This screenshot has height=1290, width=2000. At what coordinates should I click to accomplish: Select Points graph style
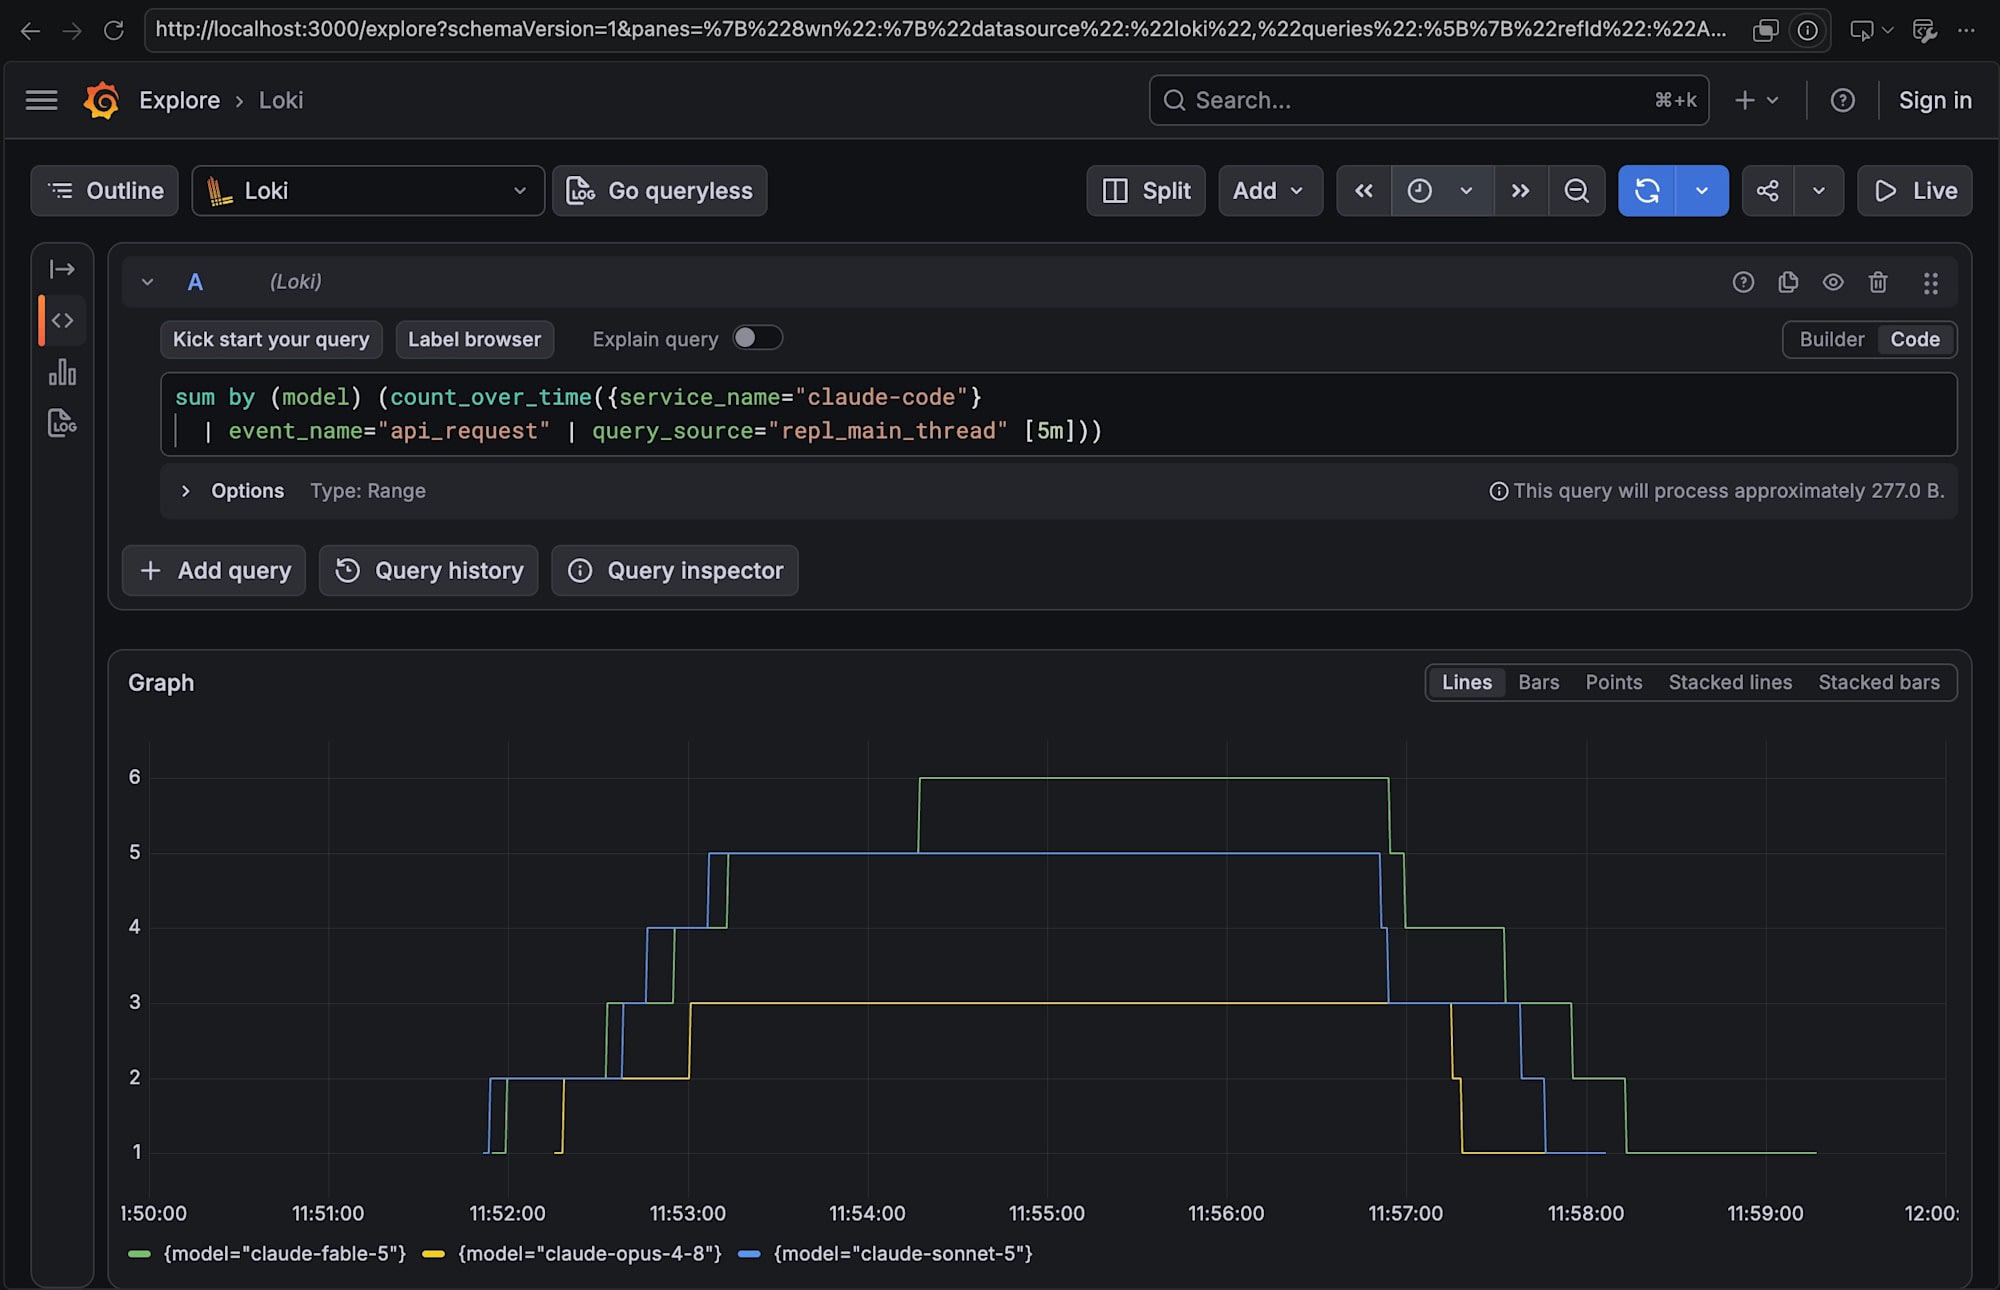(1614, 682)
